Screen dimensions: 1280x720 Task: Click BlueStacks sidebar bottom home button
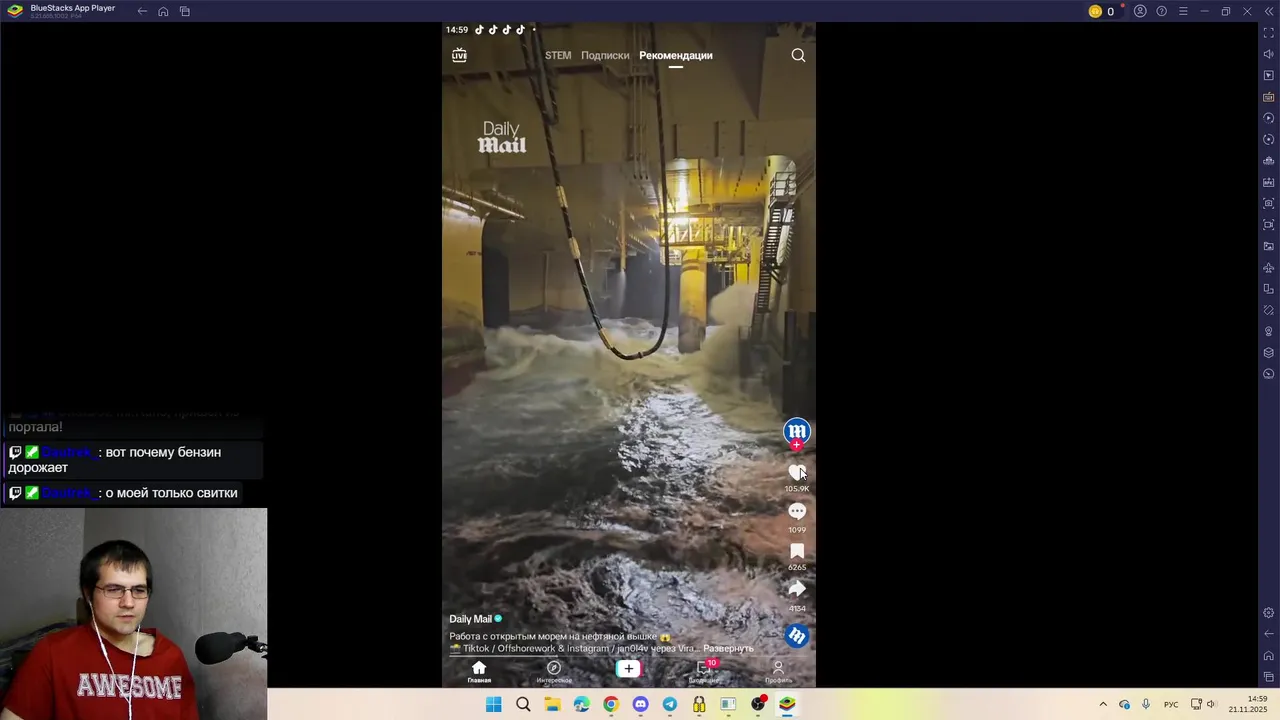(x=1269, y=656)
